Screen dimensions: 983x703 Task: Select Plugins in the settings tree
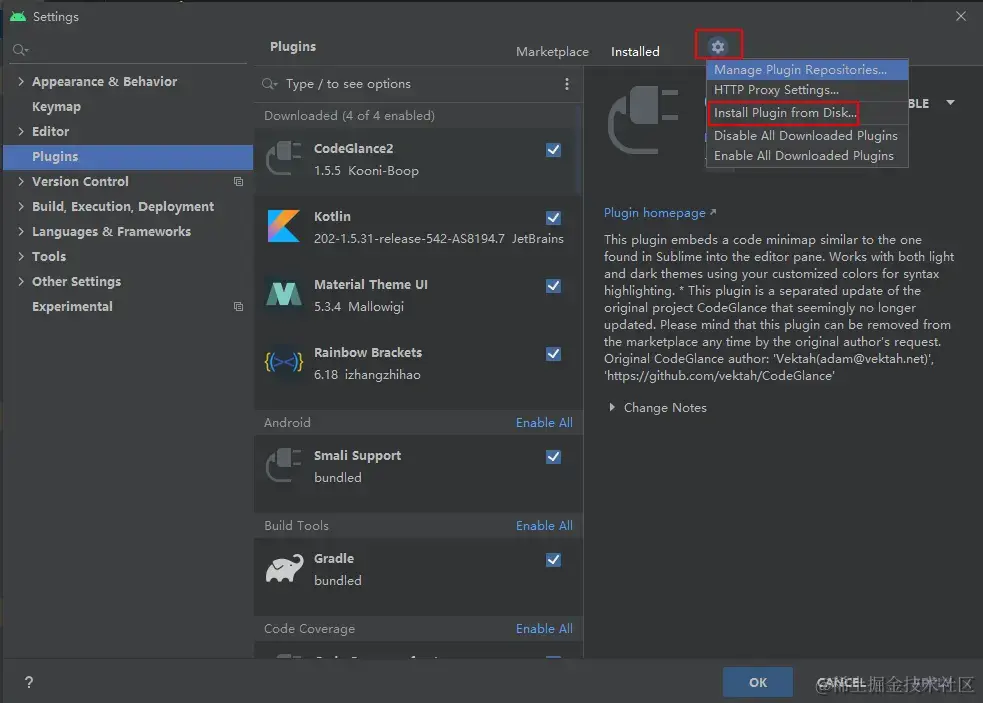[128, 157]
